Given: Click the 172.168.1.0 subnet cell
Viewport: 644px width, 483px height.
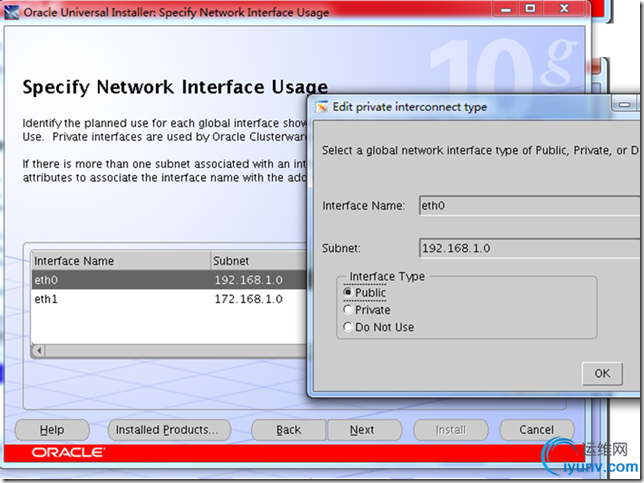Looking at the screenshot, I should point(248,299).
